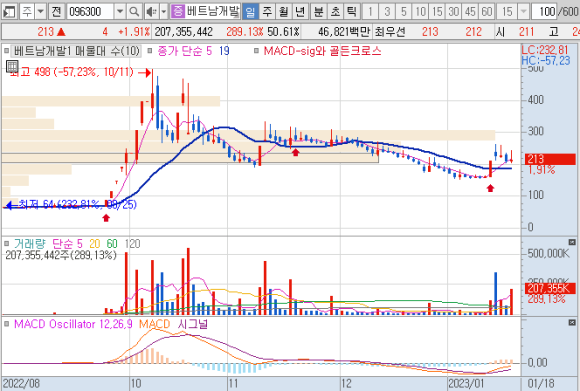Click the '주' stock type button
This screenshot has height=391, width=580.
click(x=27, y=12)
